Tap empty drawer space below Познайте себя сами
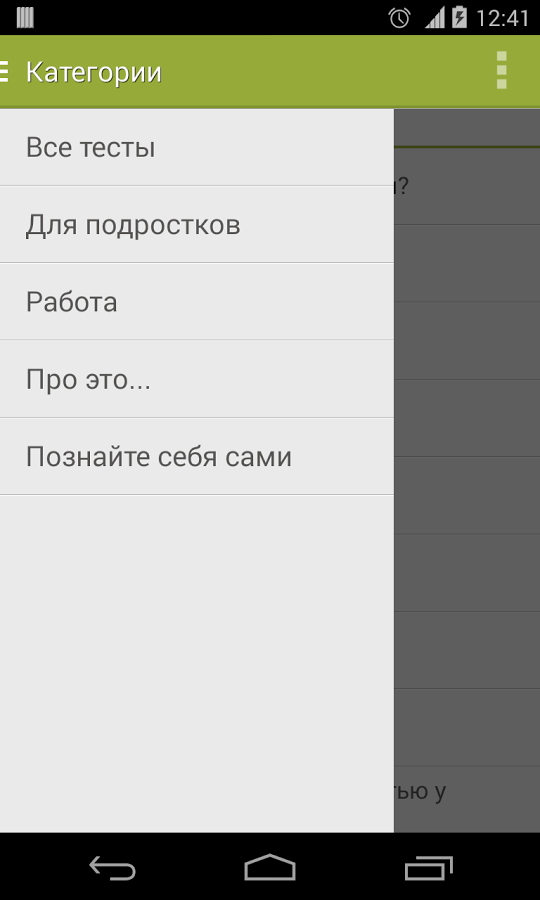 [197, 663]
